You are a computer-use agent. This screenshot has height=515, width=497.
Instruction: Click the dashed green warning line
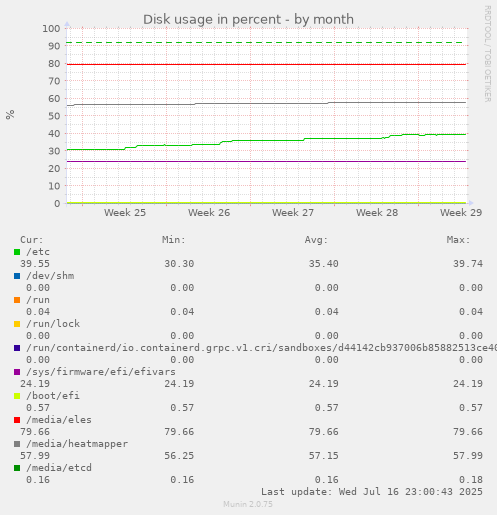pos(265,43)
